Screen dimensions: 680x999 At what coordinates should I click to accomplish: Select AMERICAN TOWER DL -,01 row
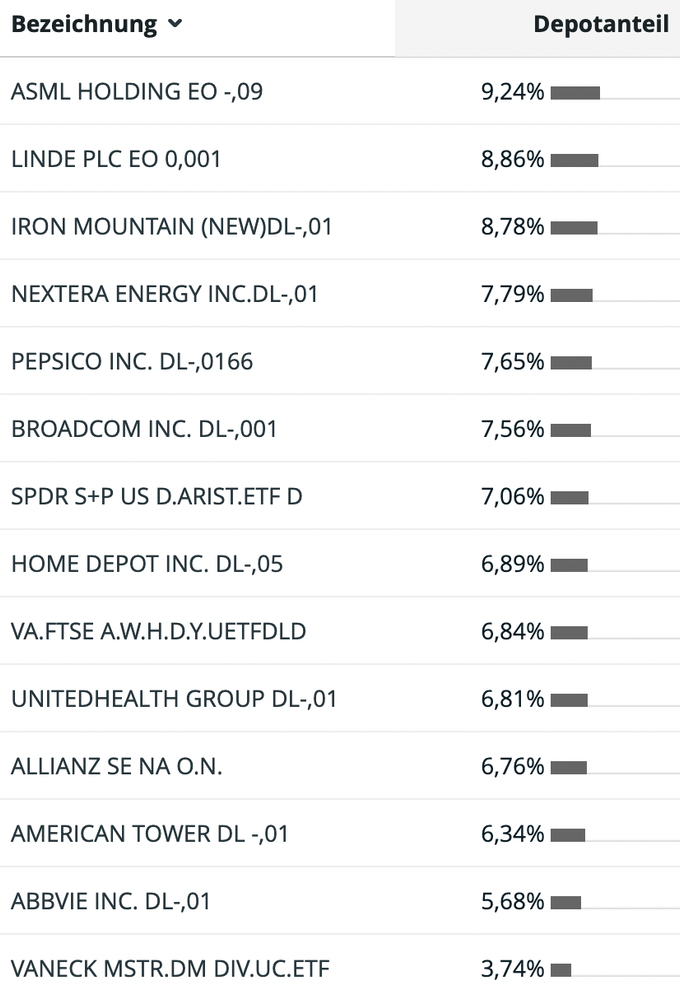click(150, 834)
